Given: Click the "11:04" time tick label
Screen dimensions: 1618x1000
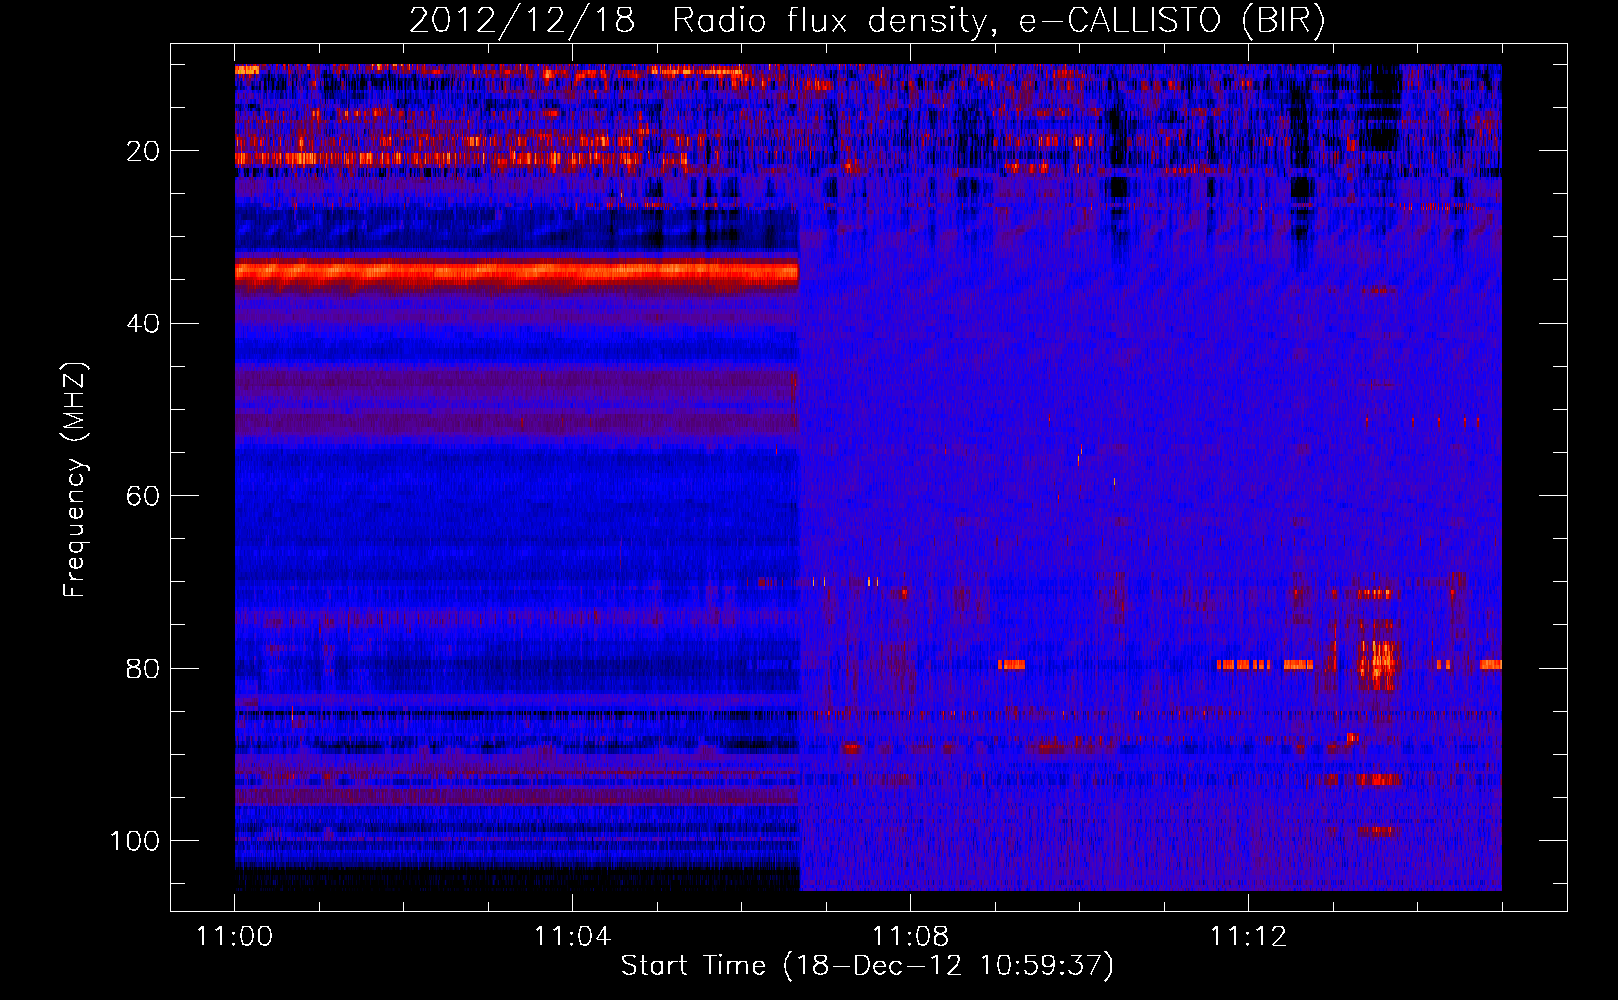Looking at the screenshot, I should (572, 937).
